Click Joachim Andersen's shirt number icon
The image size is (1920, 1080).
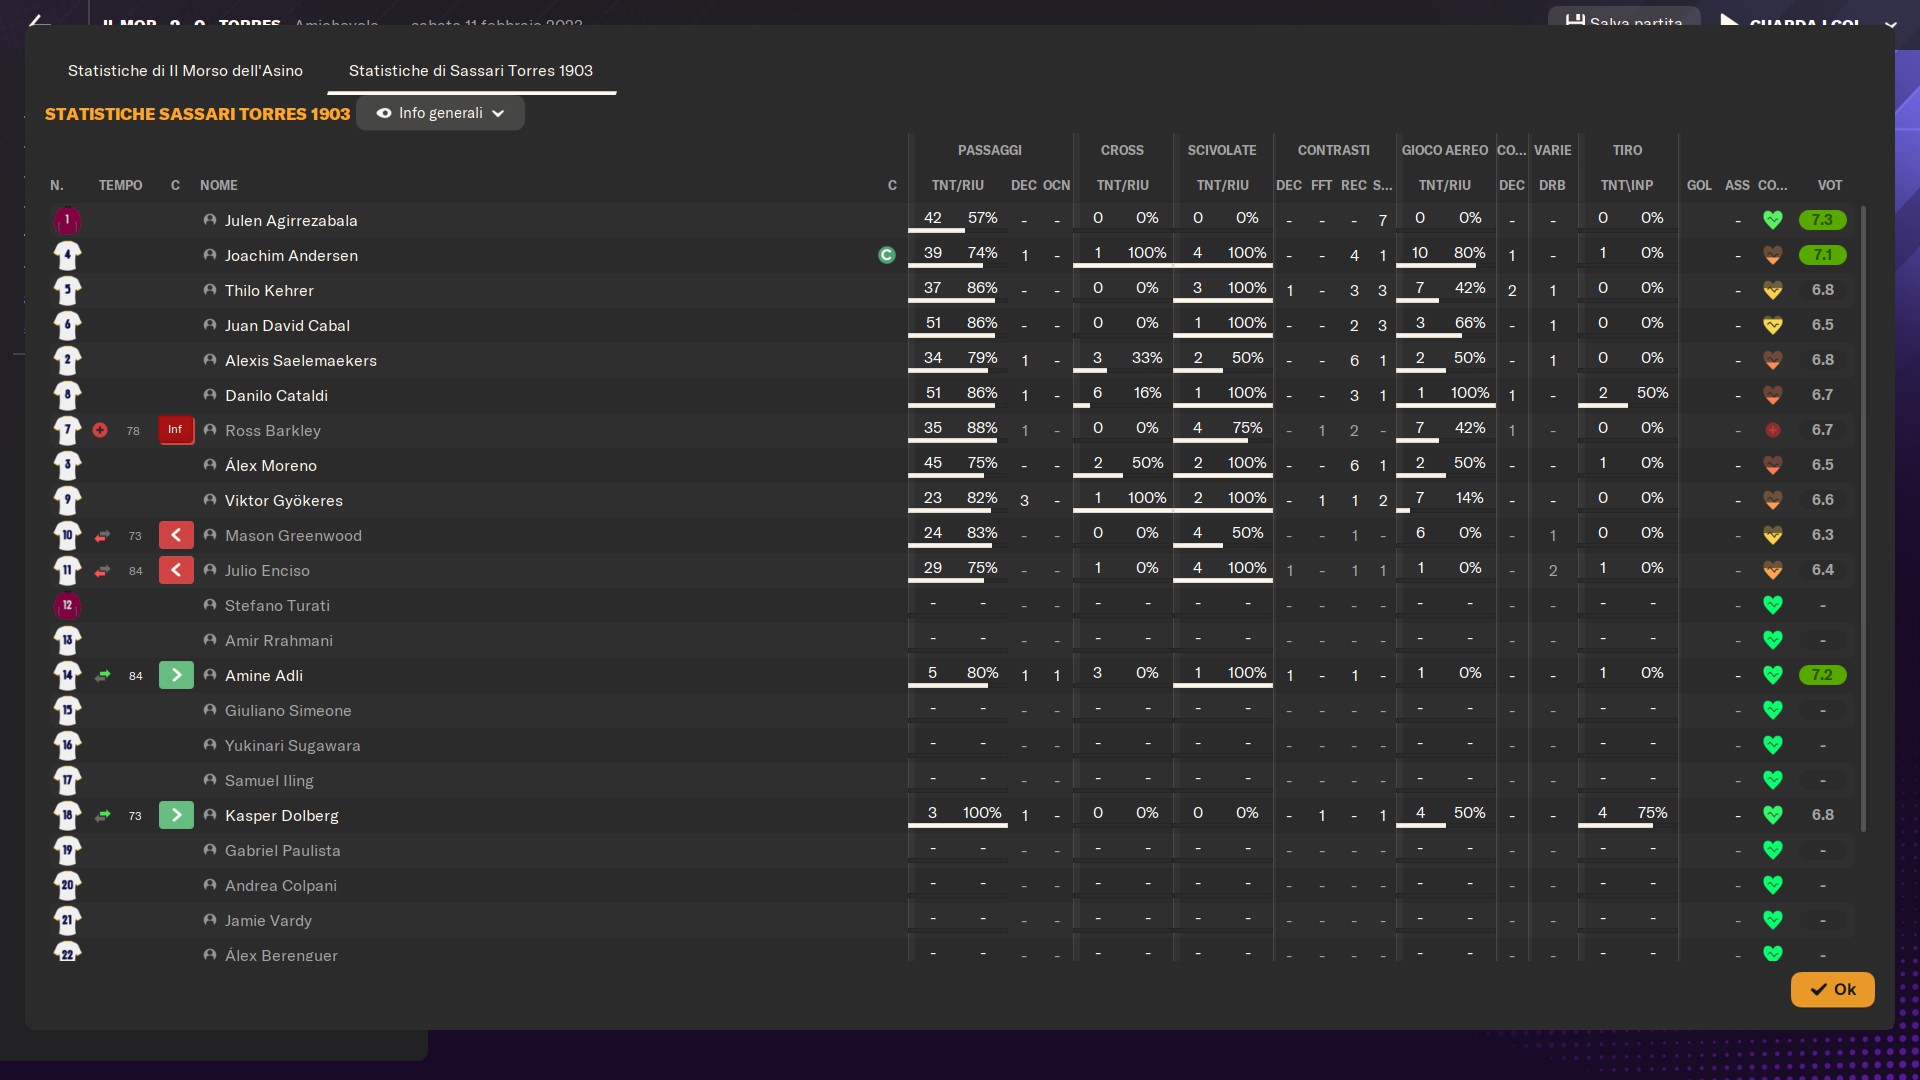click(67, 255)
